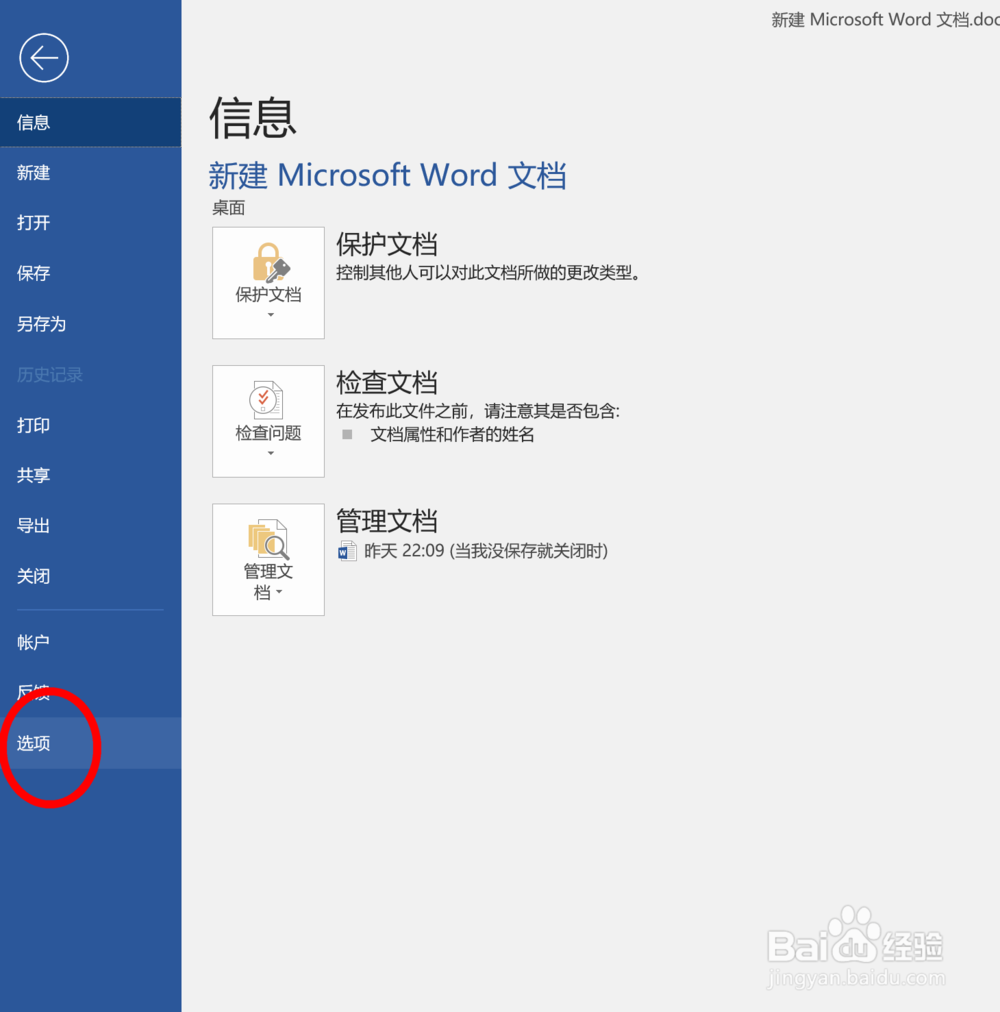Go back using the circular arrow button

(44, 58)
